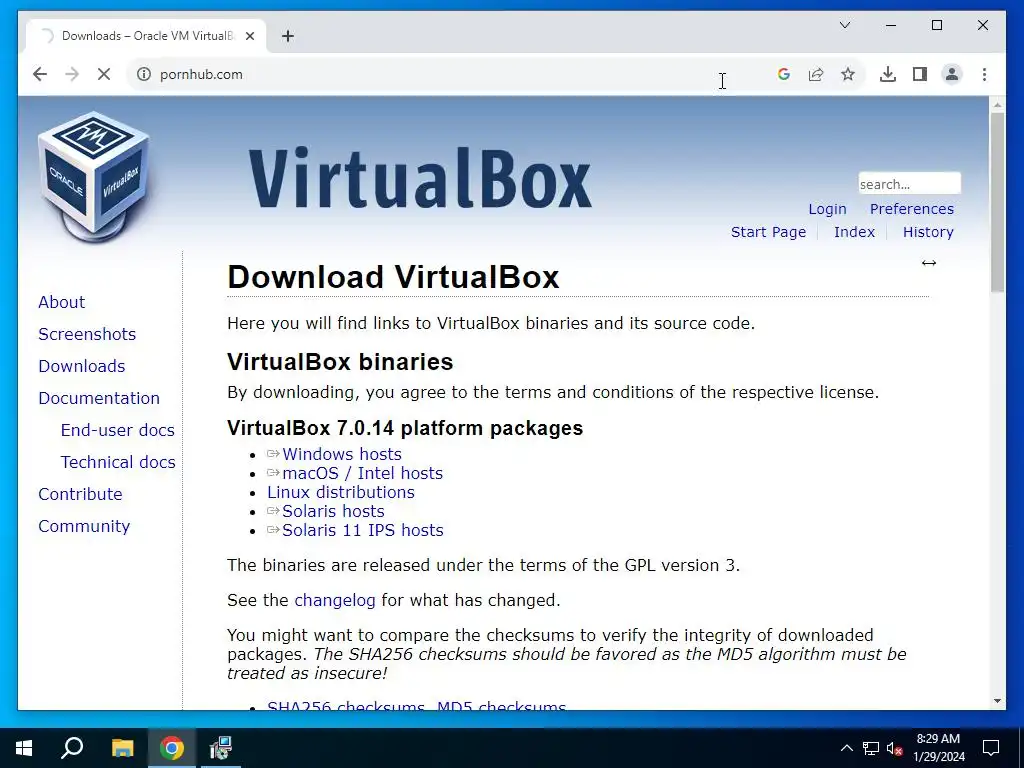This screenshot has width=1024, height=768.
Task: Click the muted volume tray icon
Action: pos(895,748)
